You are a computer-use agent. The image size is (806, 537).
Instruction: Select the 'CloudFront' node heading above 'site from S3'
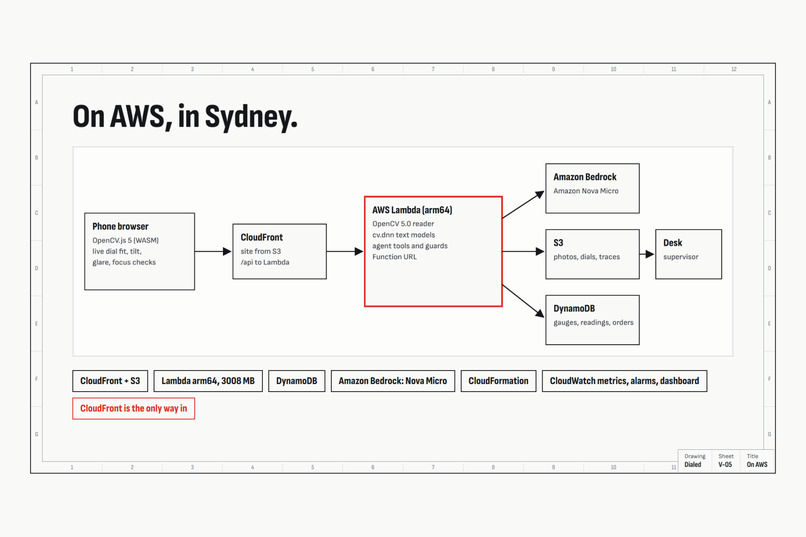coord(262,237)
